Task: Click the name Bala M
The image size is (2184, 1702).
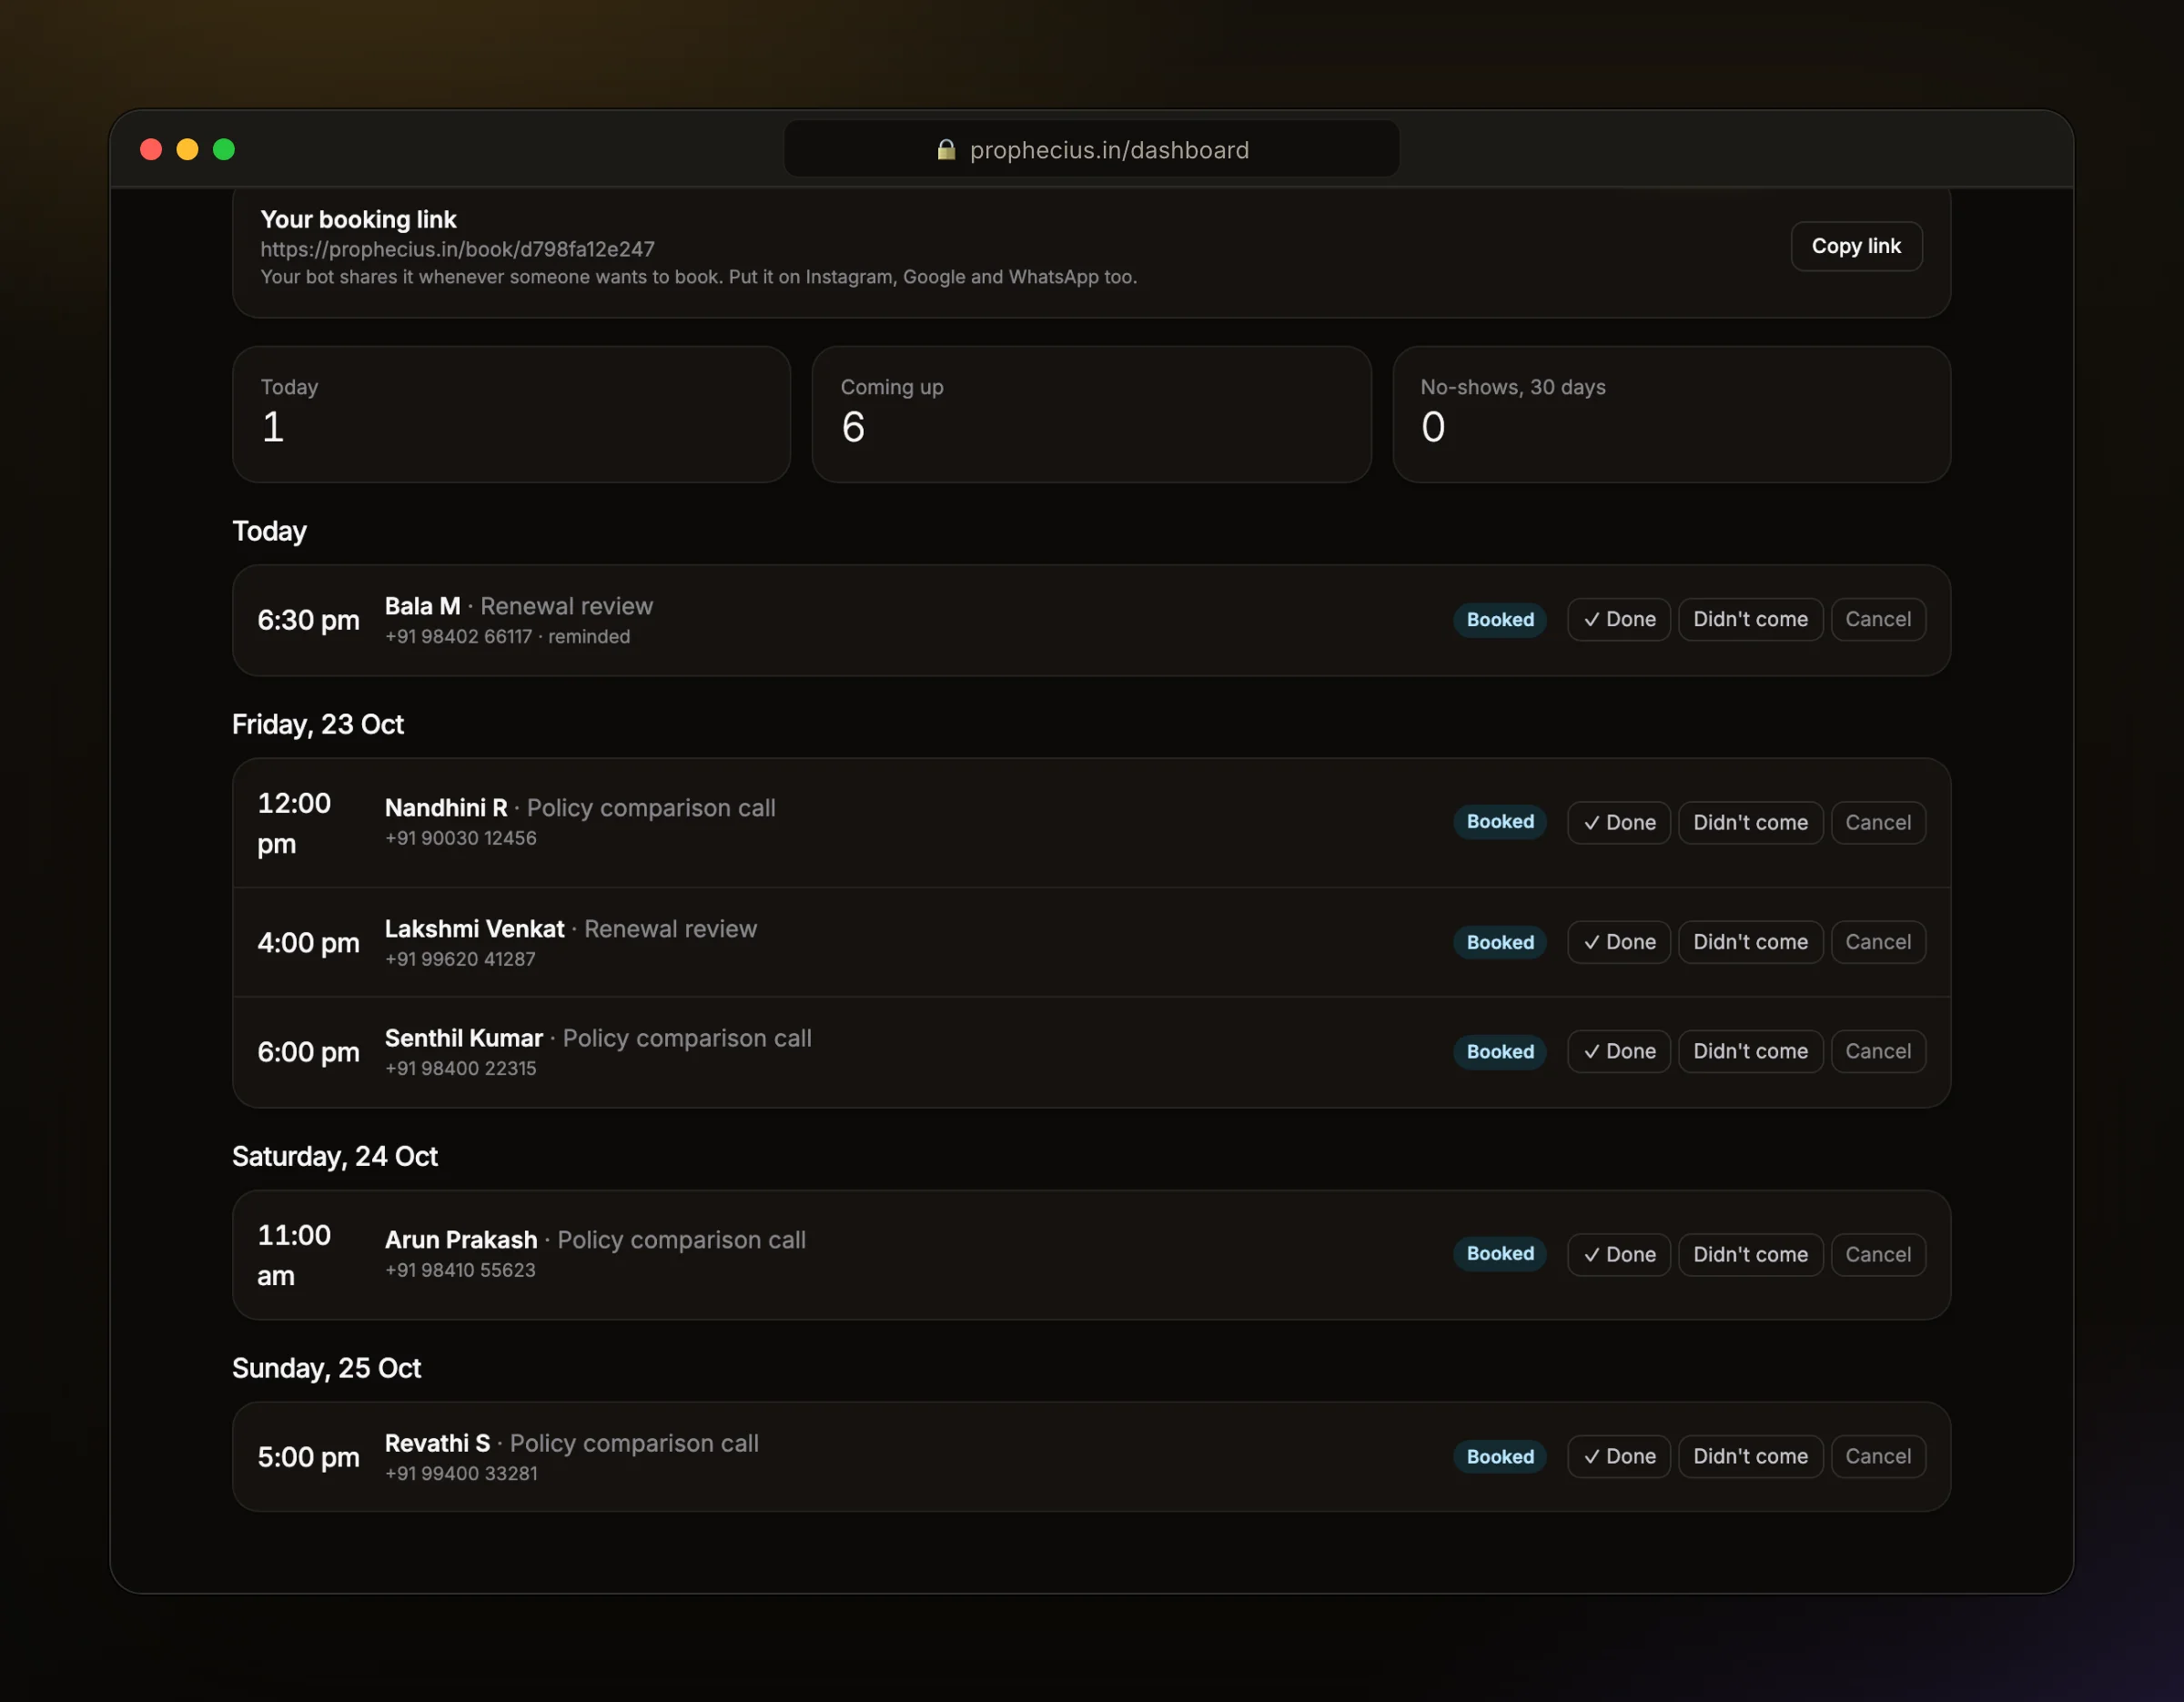Action: click(422, 606)
